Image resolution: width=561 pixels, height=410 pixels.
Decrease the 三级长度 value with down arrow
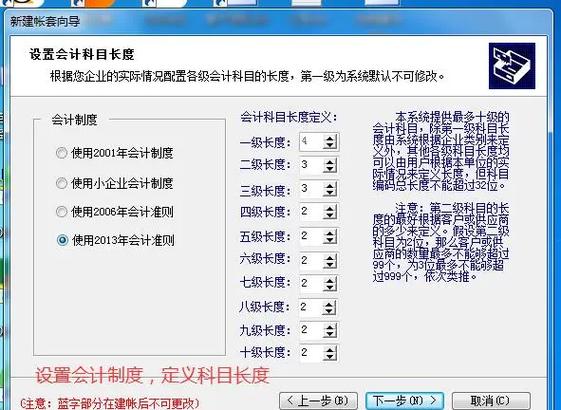point(330,193)
